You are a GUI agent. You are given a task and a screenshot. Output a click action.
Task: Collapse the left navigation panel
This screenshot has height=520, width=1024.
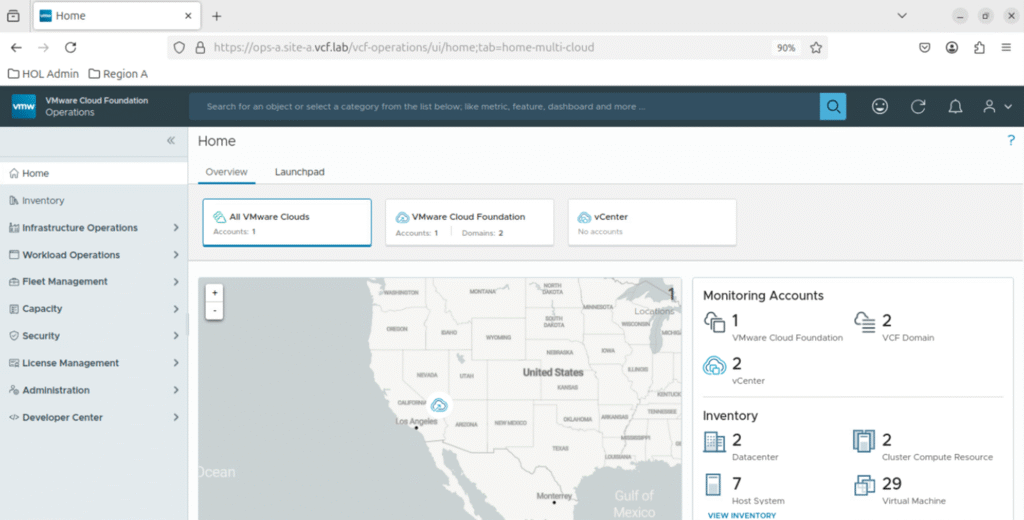click(171, 140)
